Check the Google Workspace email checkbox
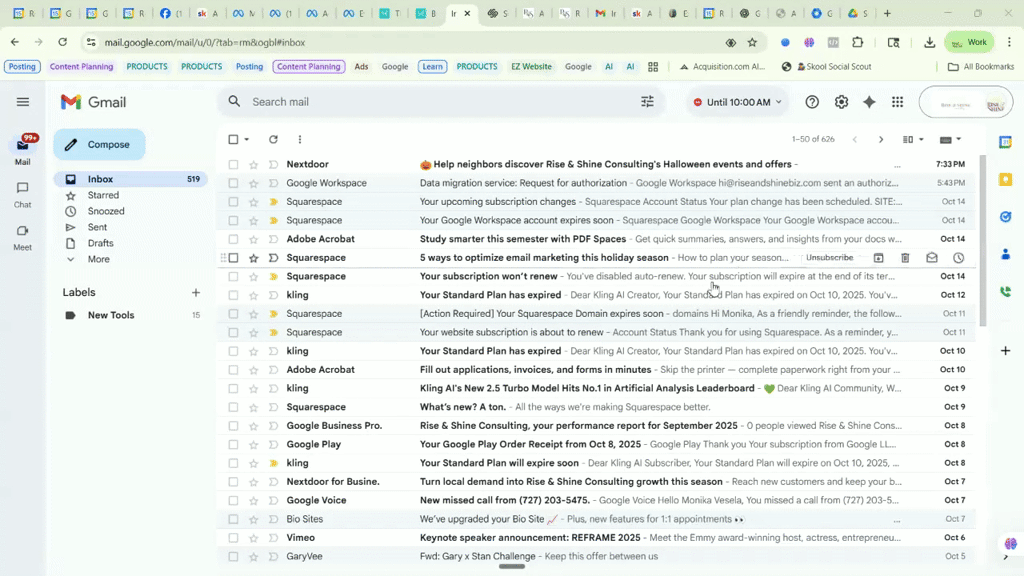The width and height of the screenshot is (1024, 576). (234, 182)
